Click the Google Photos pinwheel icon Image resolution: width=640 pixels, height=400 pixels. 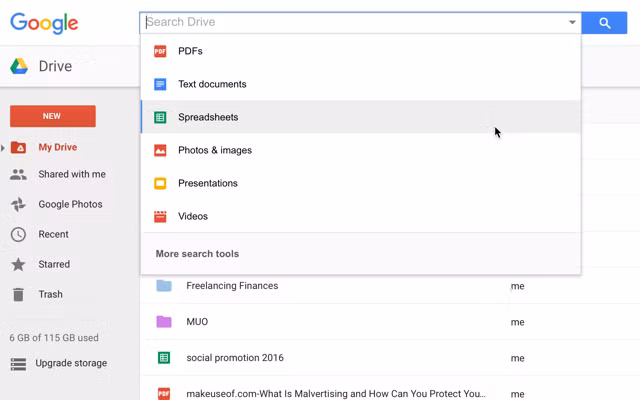(18, 204)
